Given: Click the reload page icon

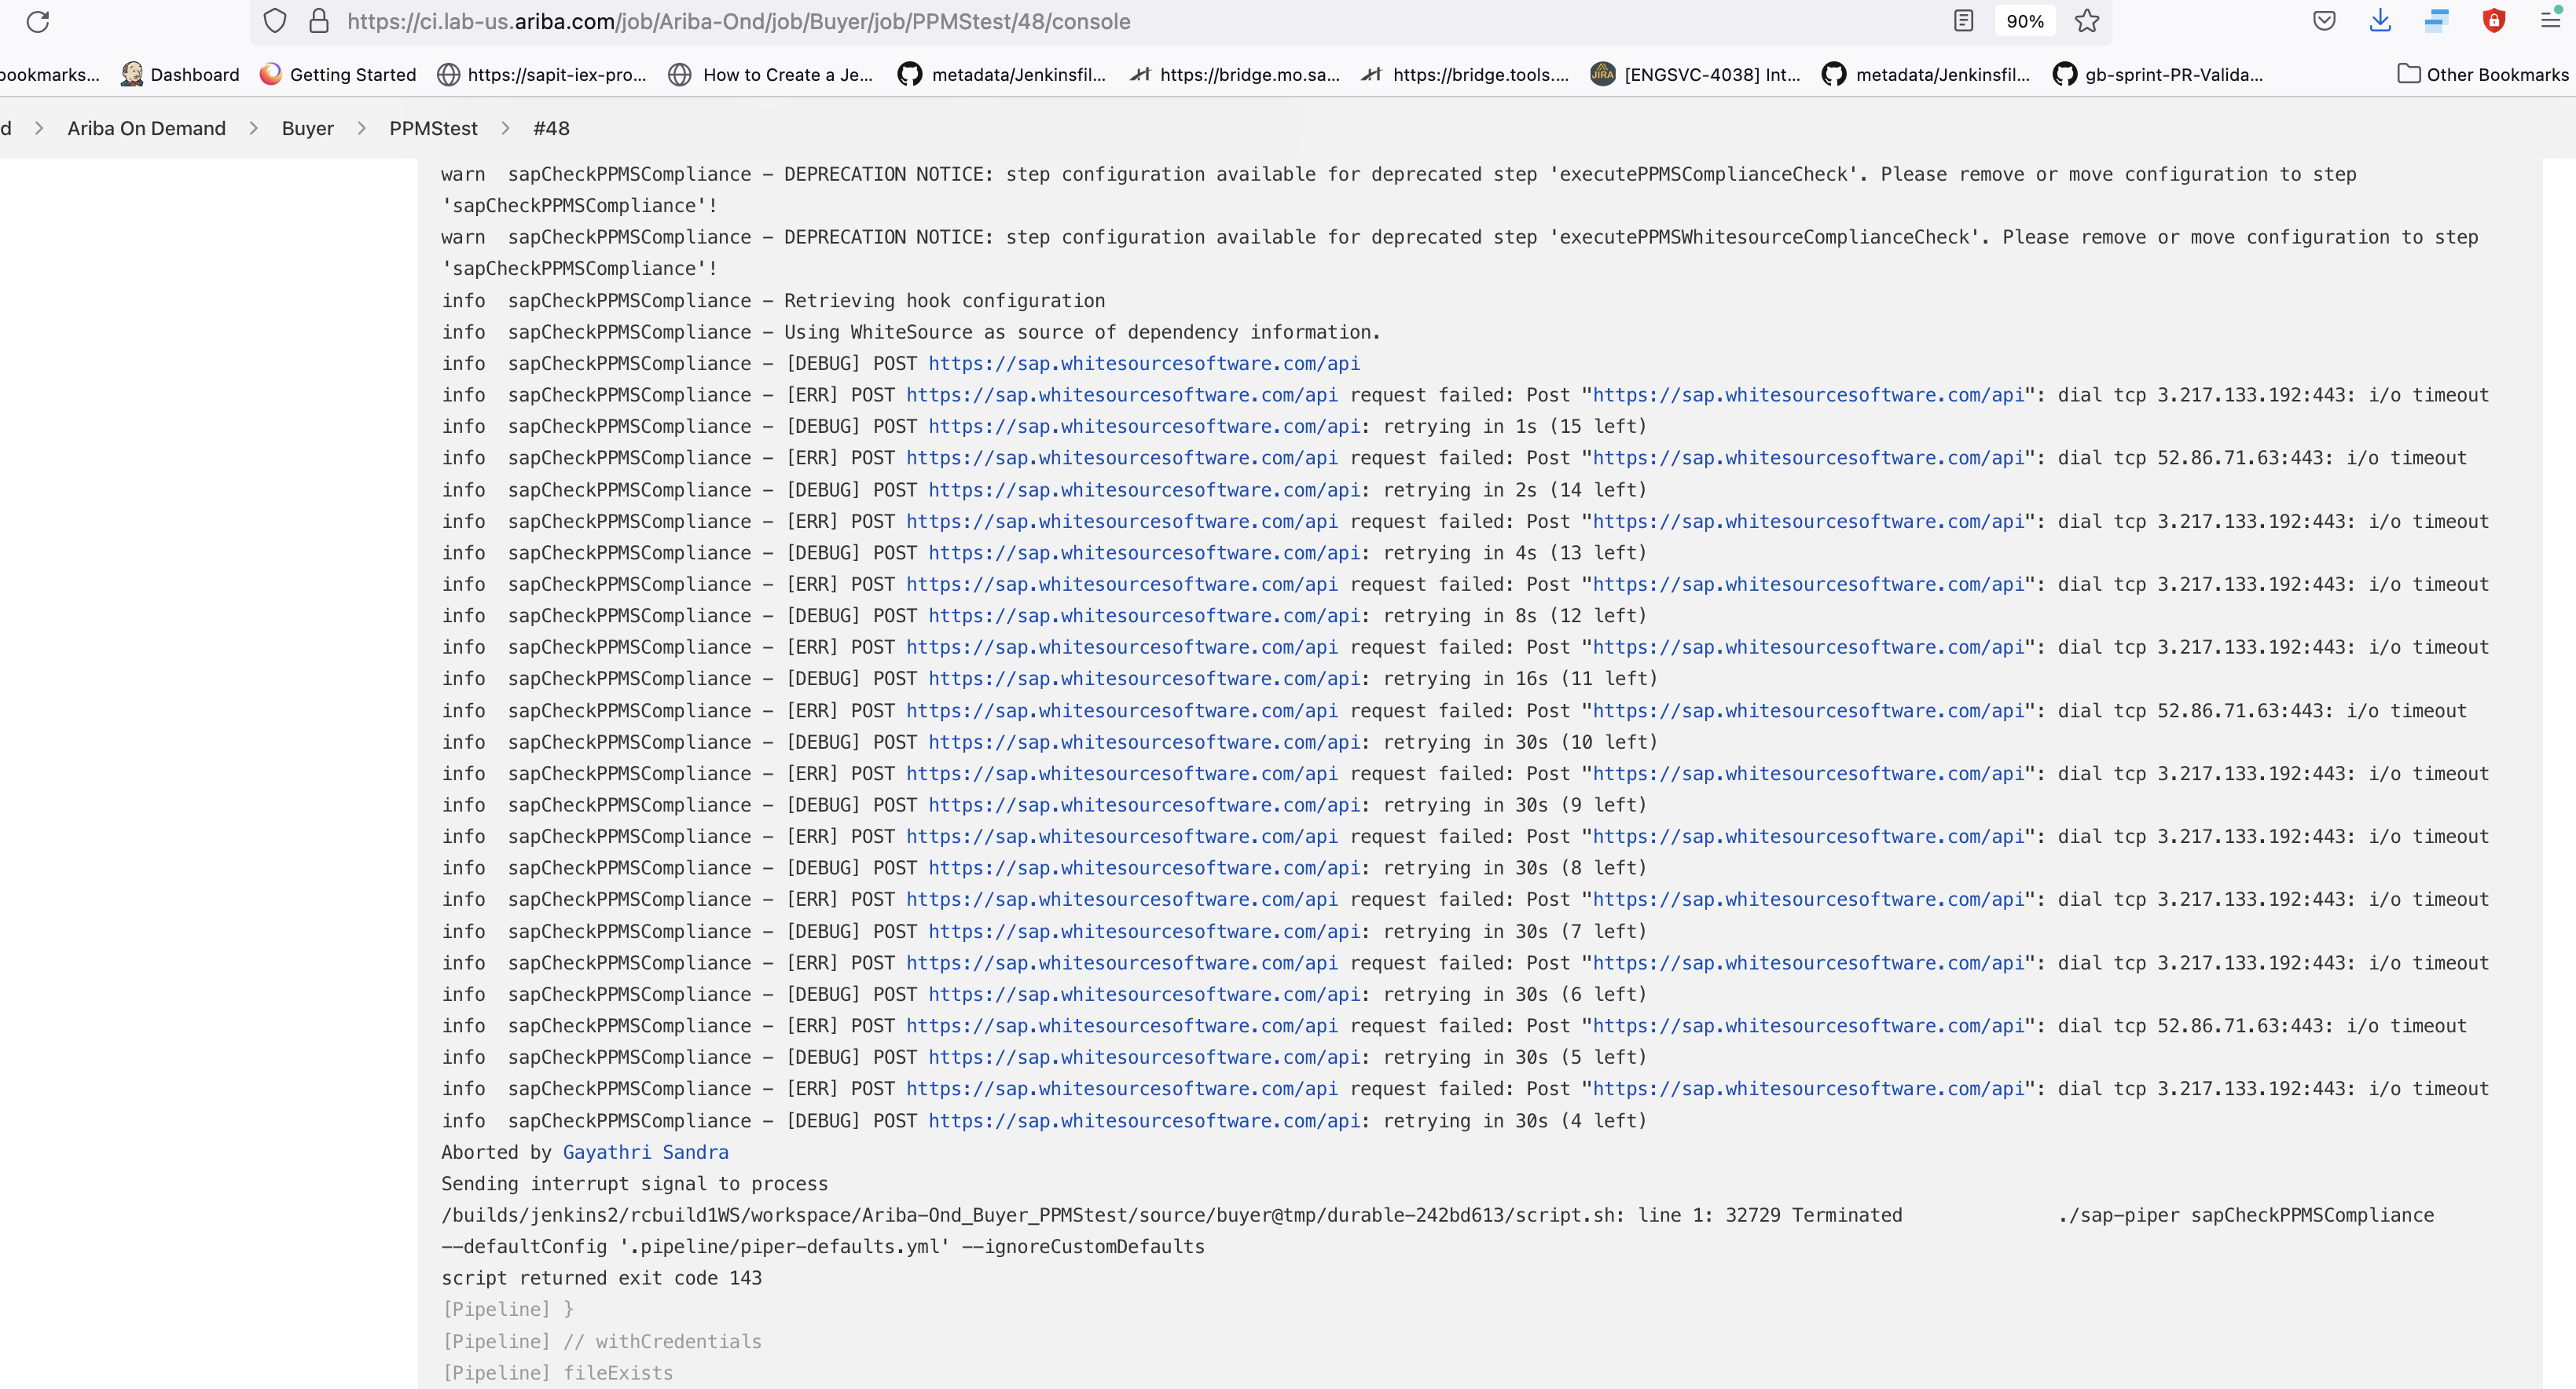Looking at the screenshot, I should 38,21.
